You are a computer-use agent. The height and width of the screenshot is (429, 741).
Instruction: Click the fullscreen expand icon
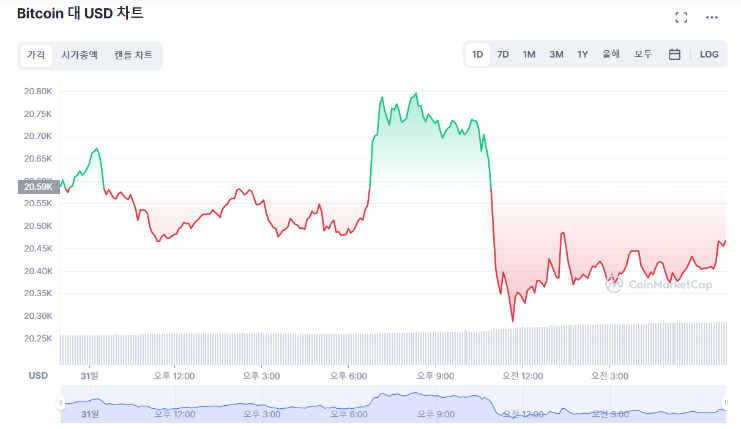click(681, 17)
